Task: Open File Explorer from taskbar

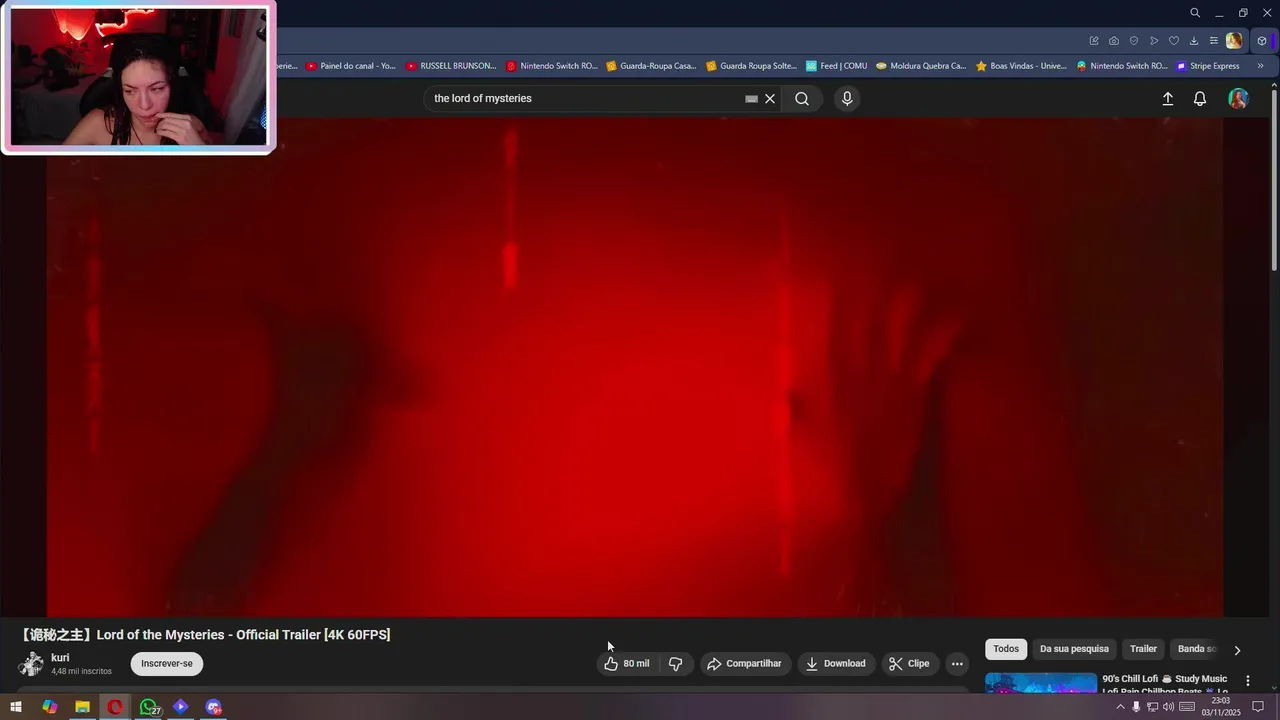Action: (x=82, y=707)
